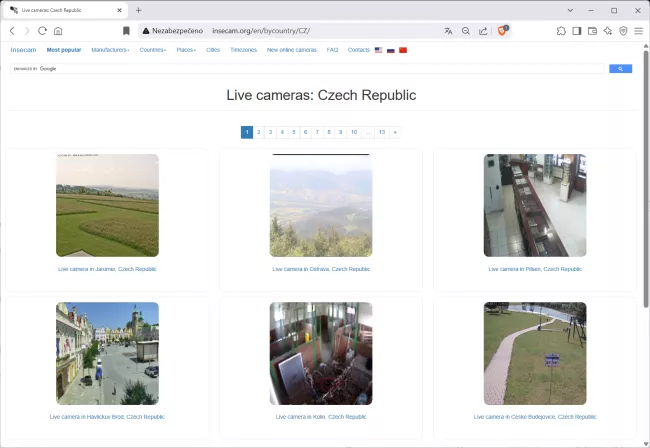Open the New online cameras page
The height and width of the screenshot is (448, 650).
(x=291, y=49)
